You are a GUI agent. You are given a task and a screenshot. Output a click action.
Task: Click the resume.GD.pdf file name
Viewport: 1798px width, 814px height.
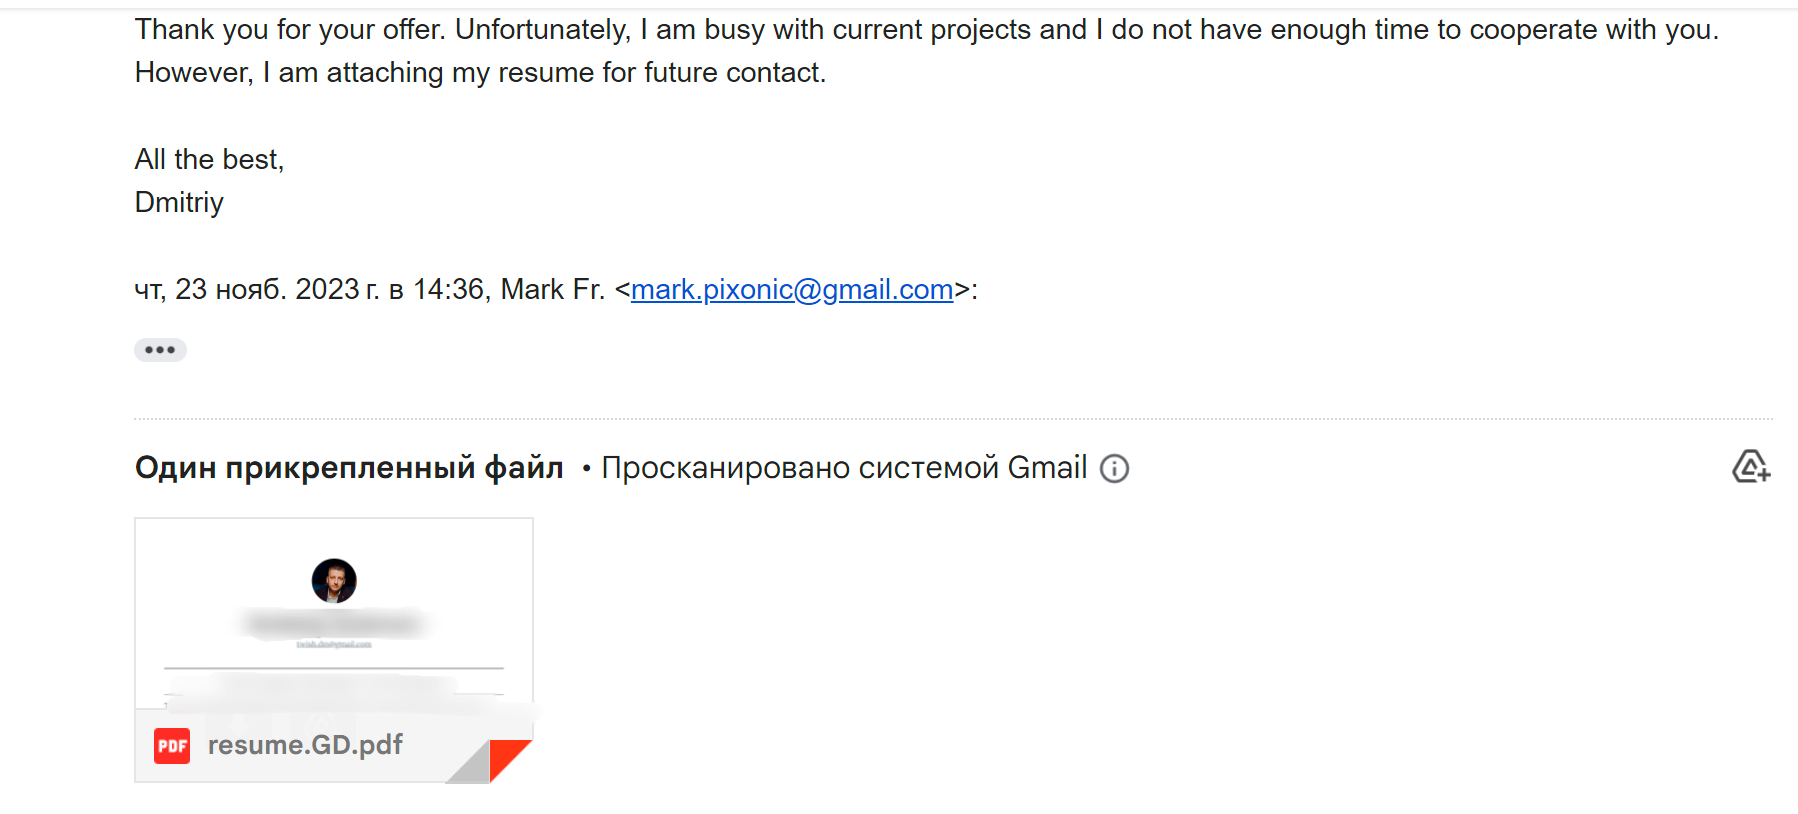(x=305, y=745)
